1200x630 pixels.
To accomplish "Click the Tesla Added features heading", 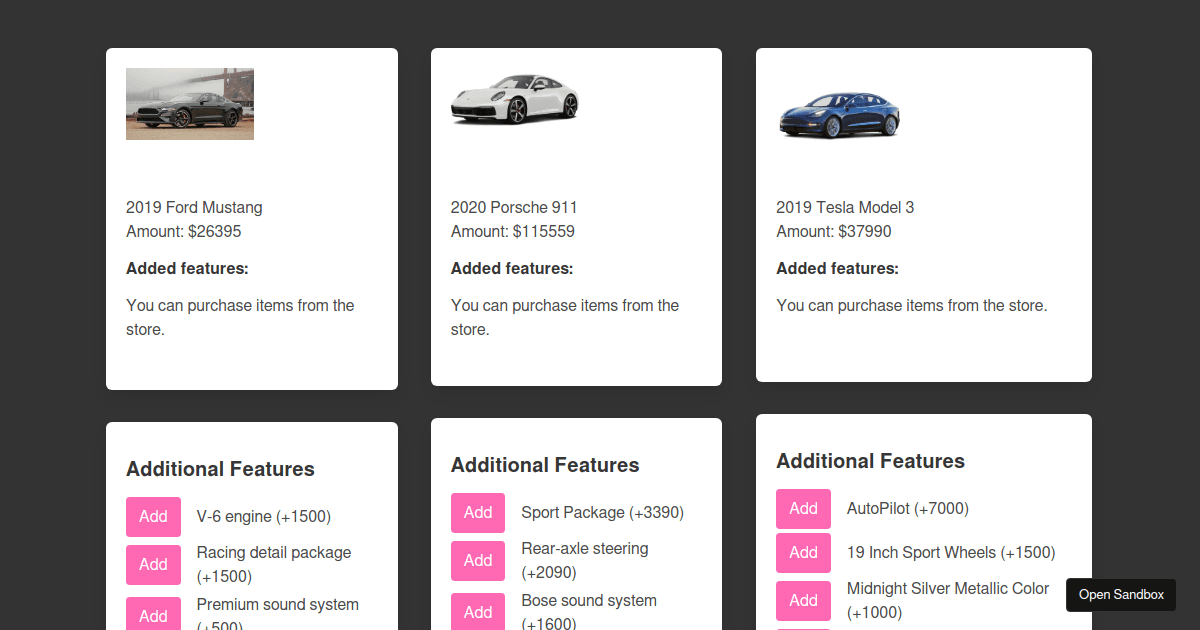I will pos(837,268).
